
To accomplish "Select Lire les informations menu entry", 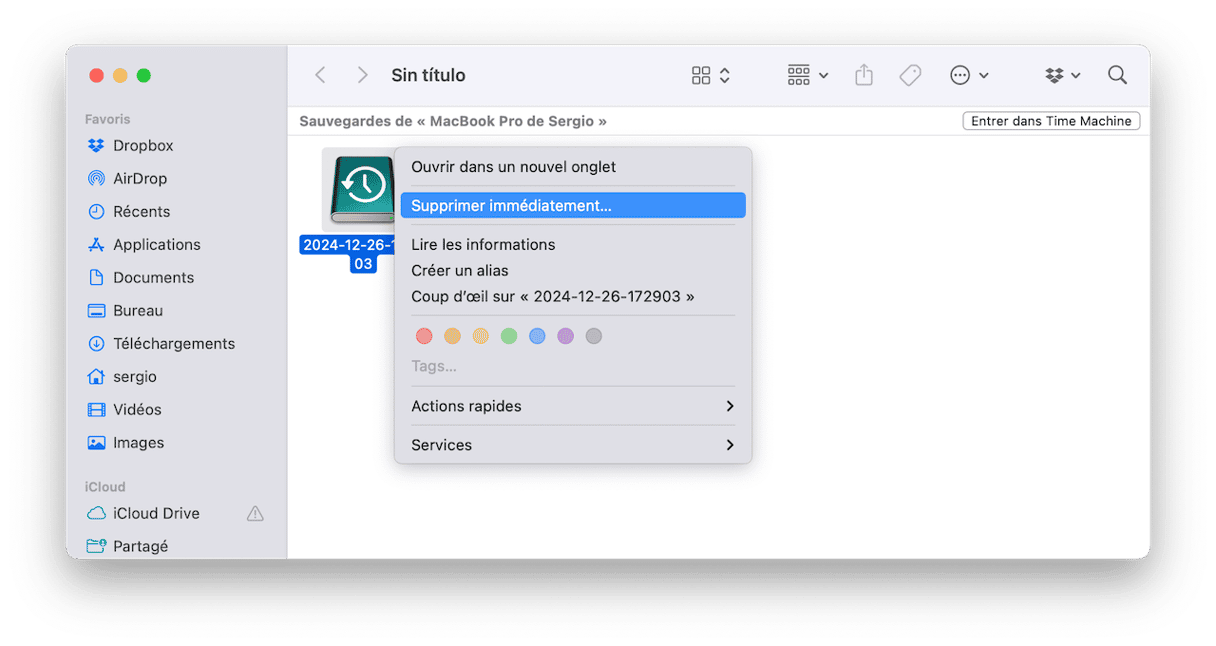I will [x=483, y=244].
